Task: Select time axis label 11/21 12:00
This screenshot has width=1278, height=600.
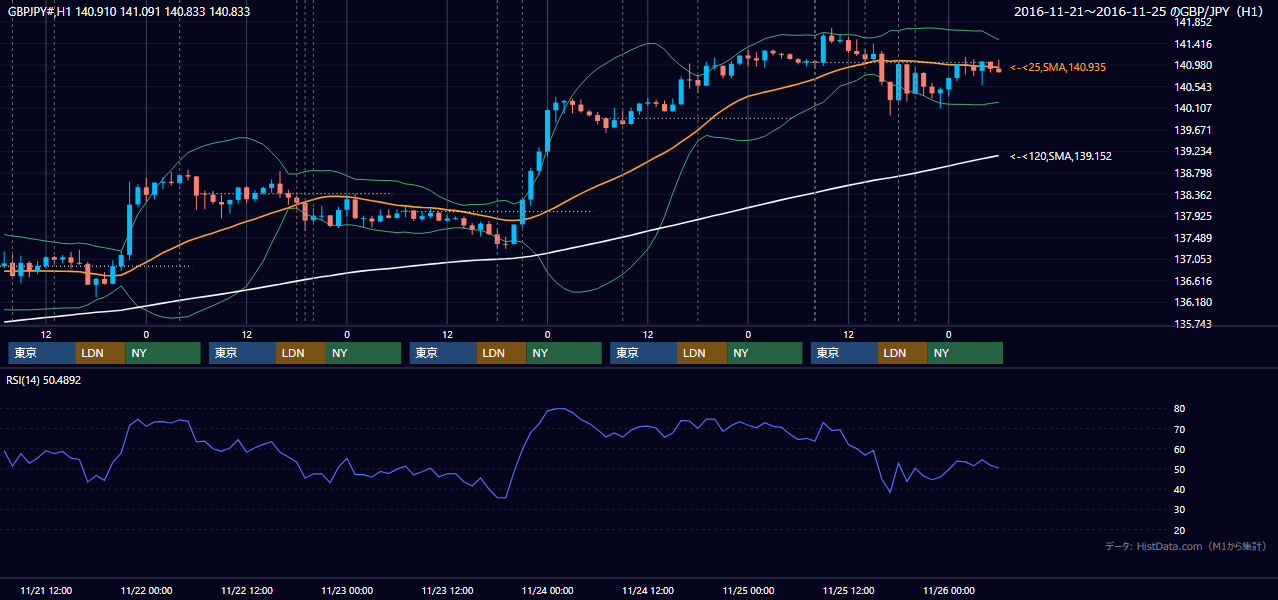Action: click(x=46, y=591)
